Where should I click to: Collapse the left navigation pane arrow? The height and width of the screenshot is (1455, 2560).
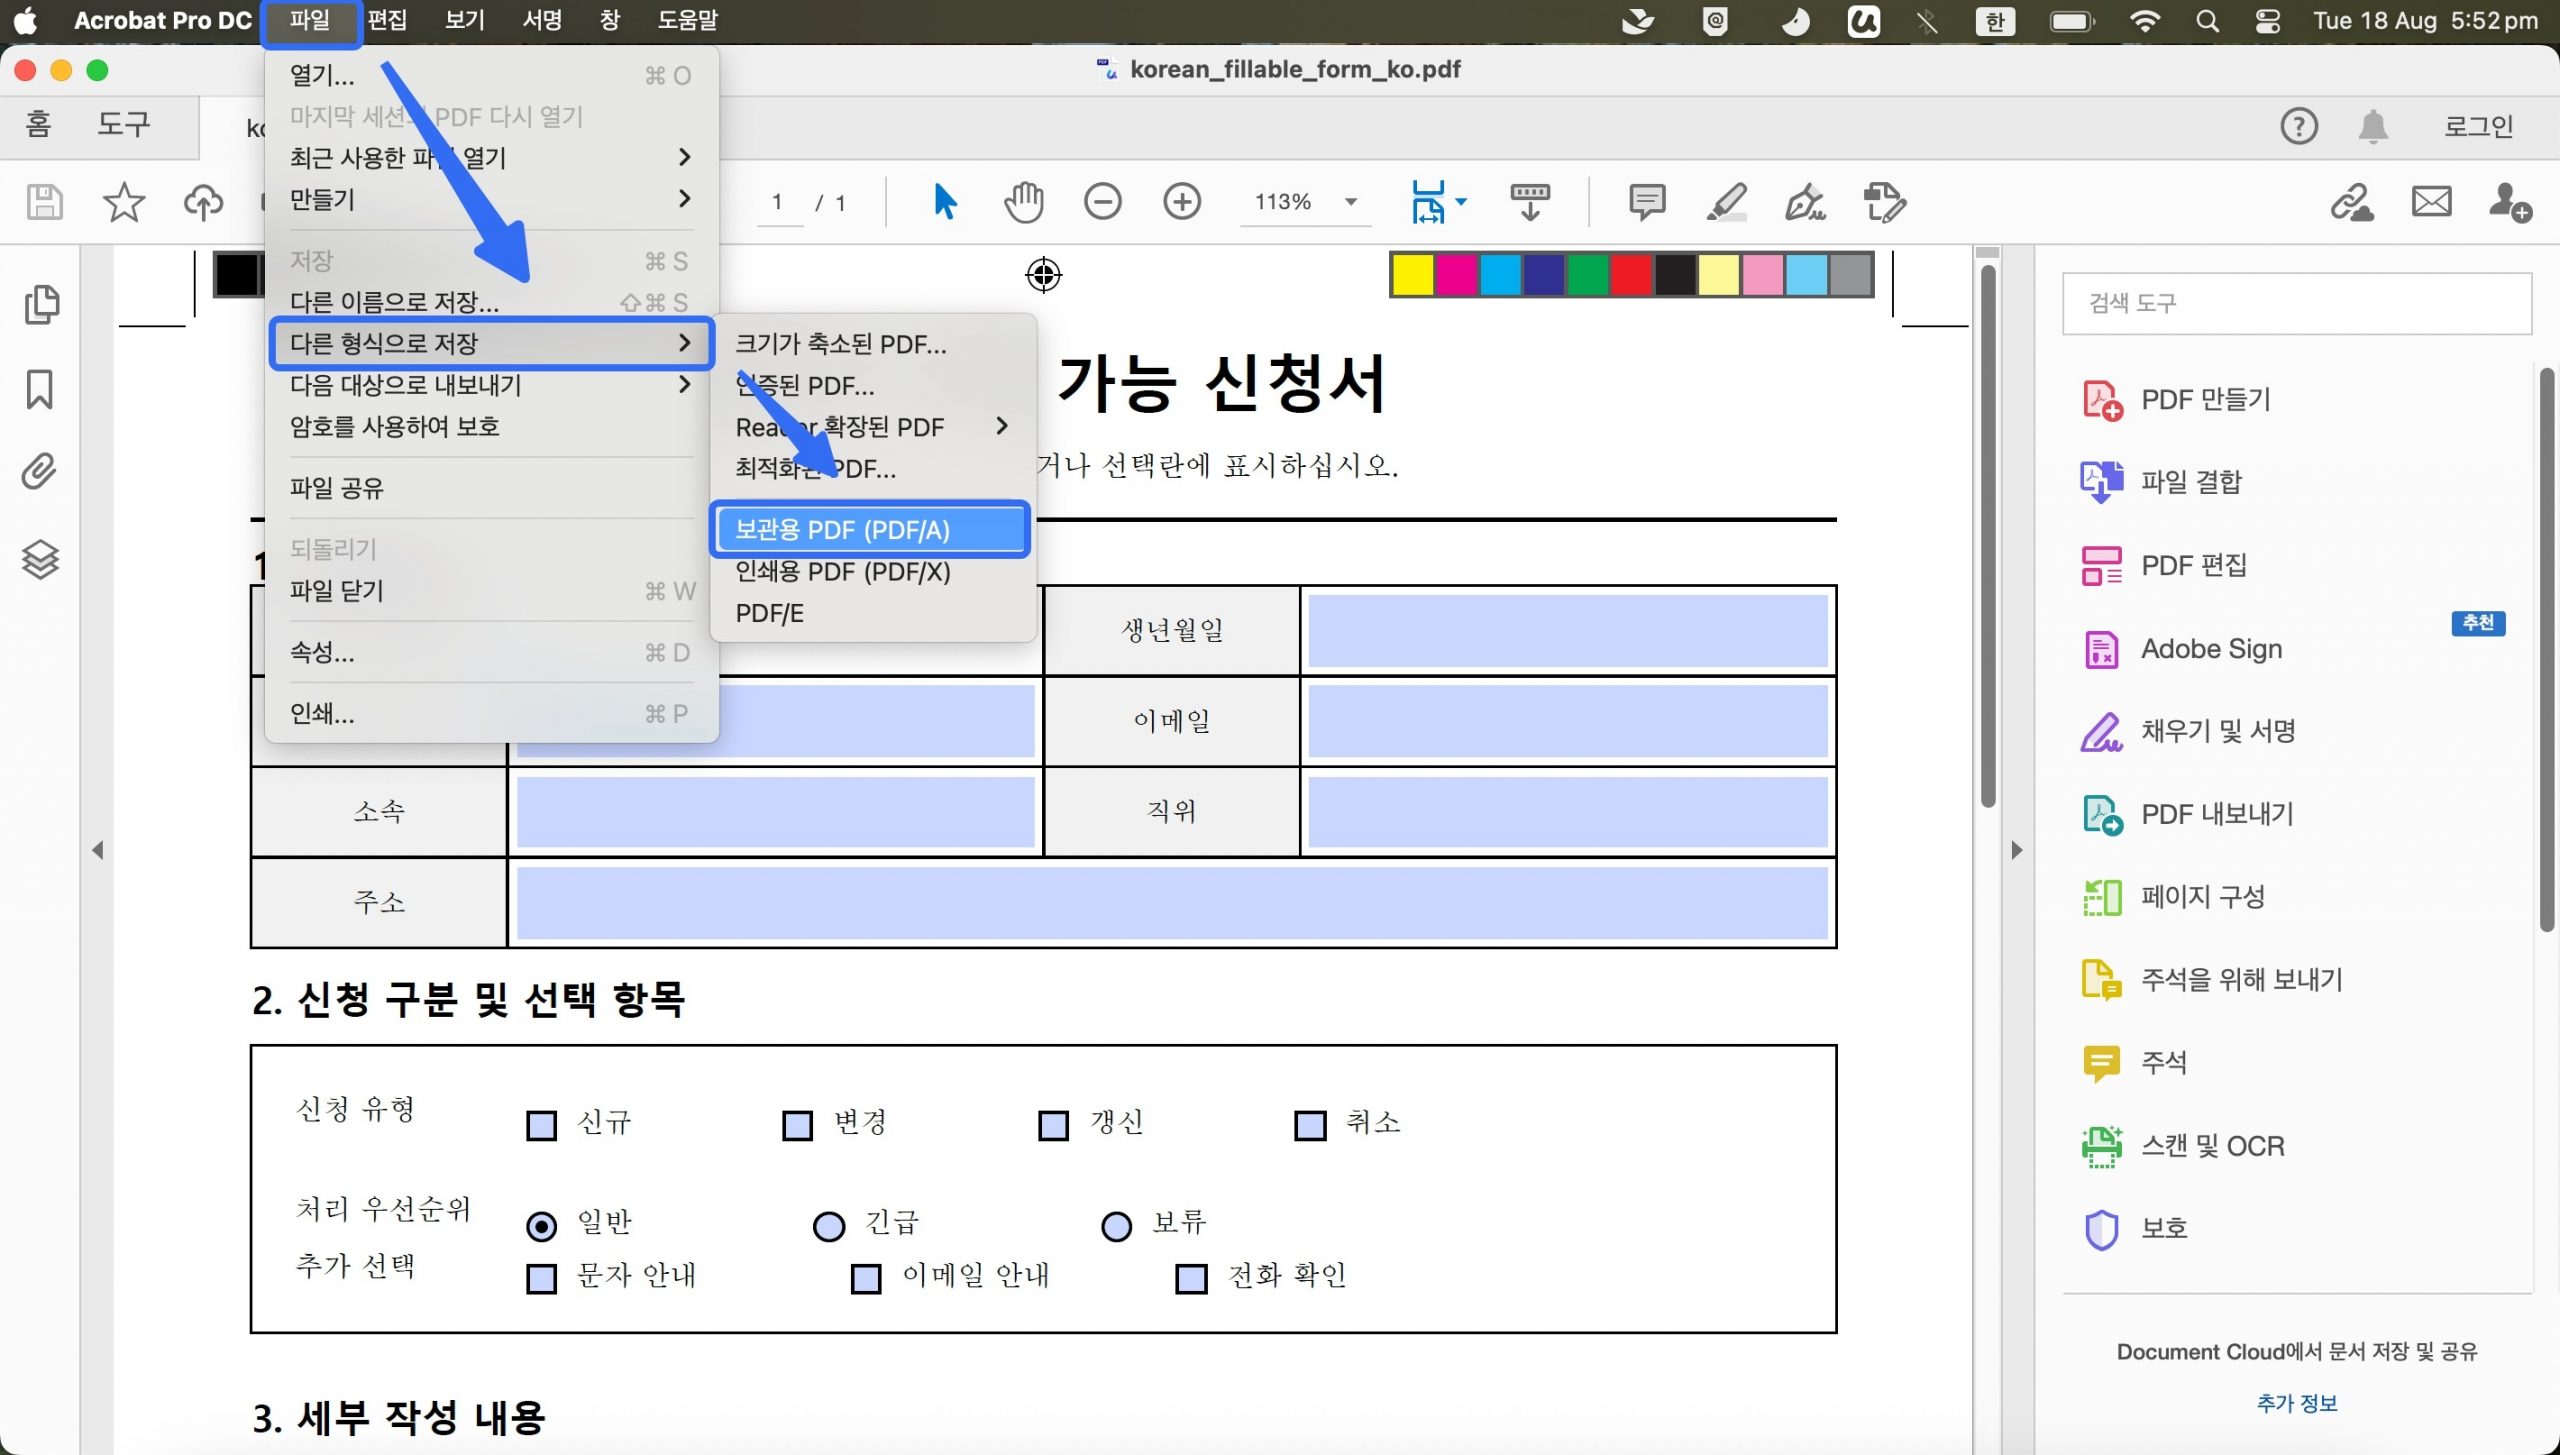click(x=97, y=850)
